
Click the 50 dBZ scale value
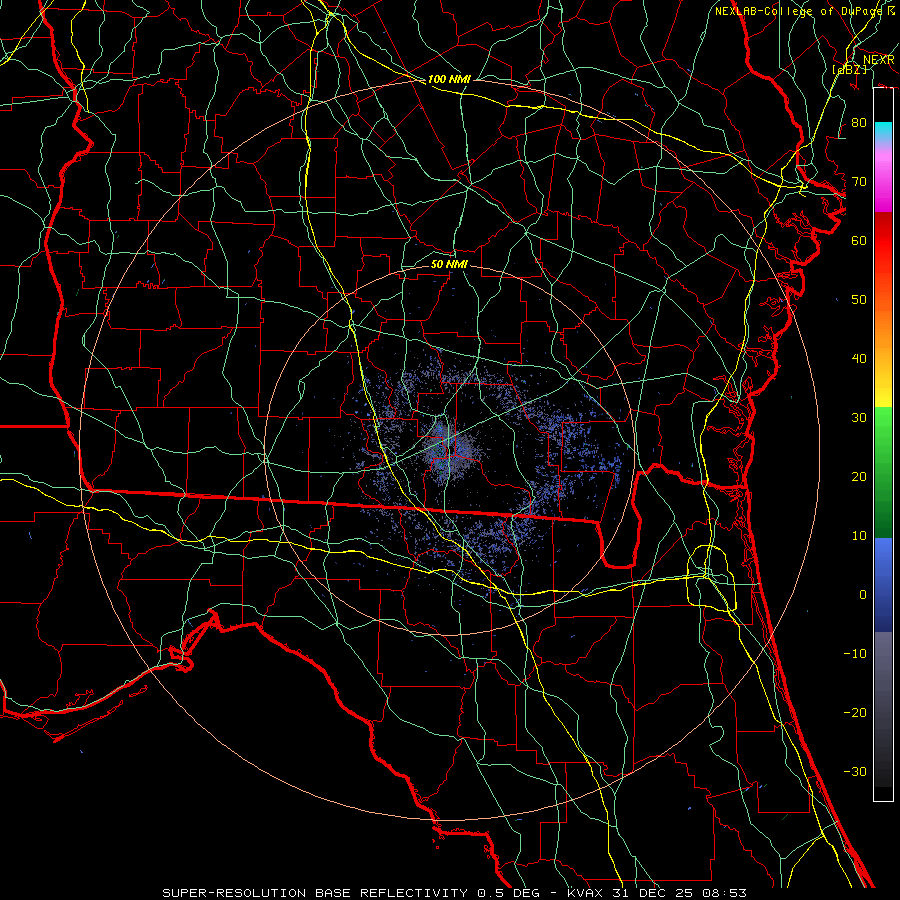click(x=859, y=300)
